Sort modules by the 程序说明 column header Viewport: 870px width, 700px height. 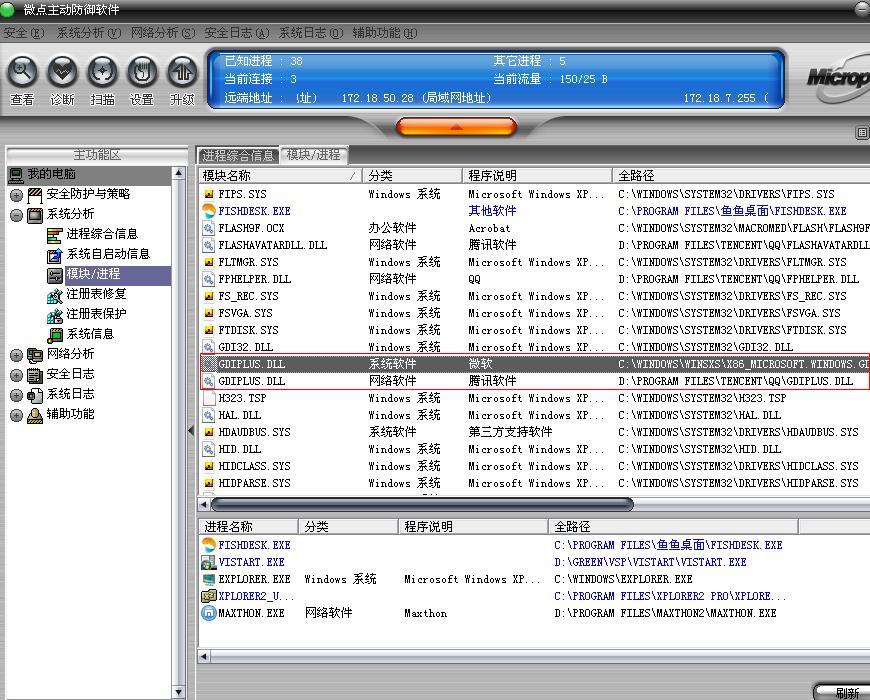[x=537, y=176]
